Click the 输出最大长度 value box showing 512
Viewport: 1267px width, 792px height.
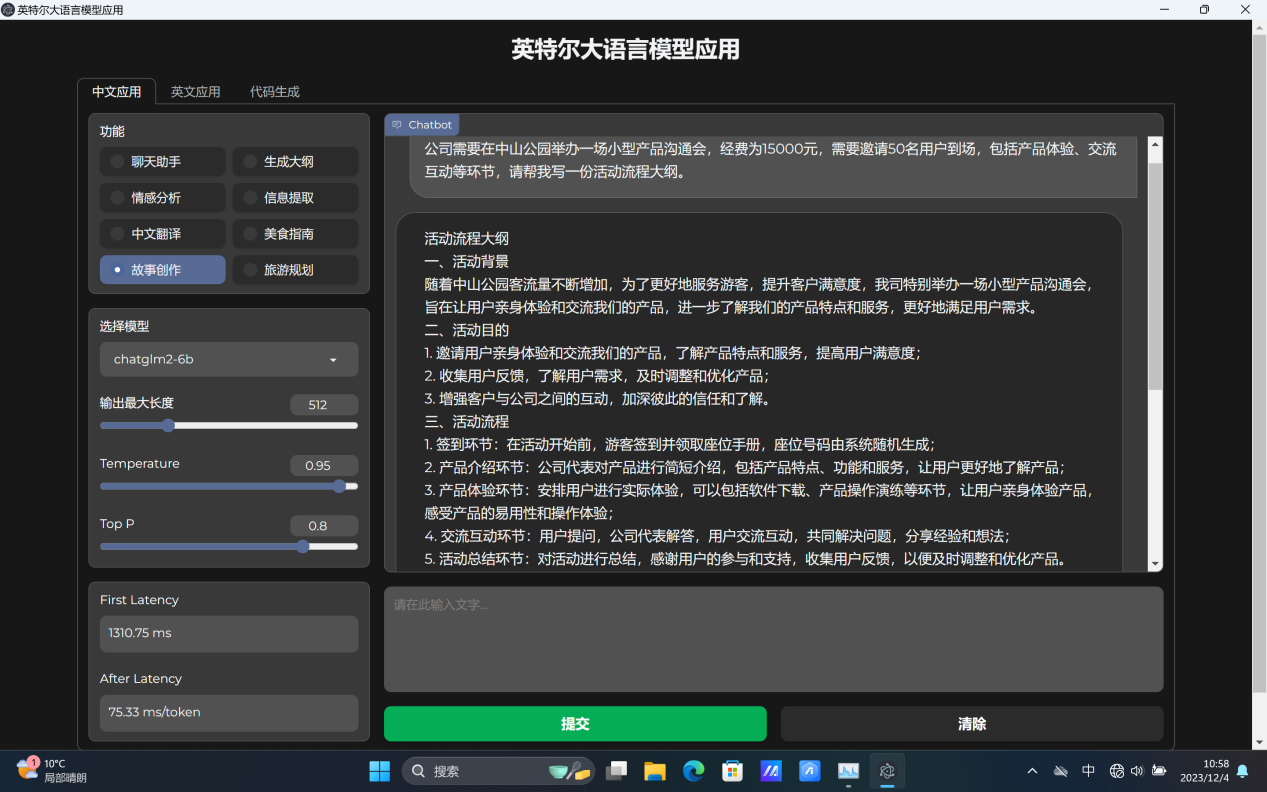(324, 405)
